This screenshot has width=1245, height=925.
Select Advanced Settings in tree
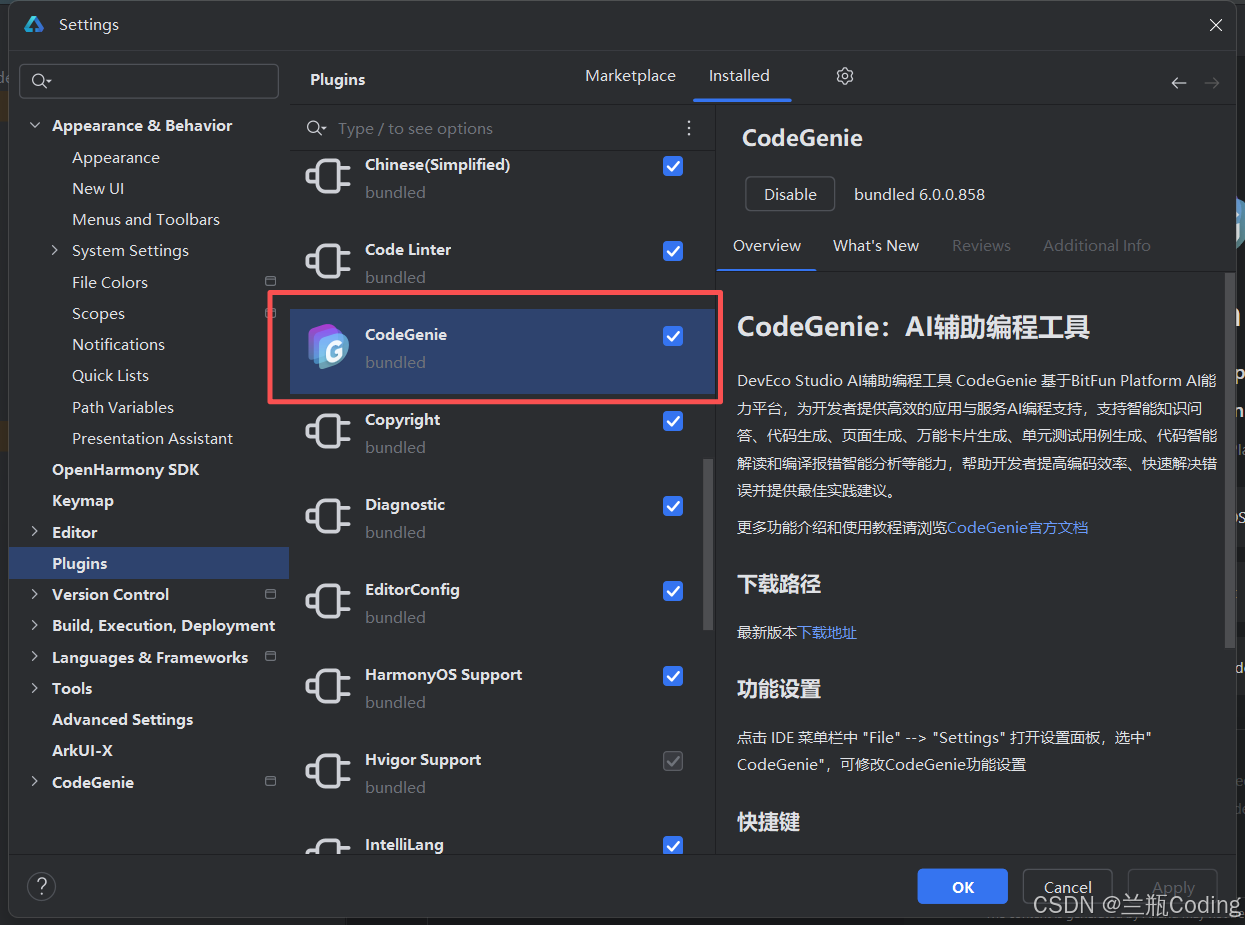[123, 719]
